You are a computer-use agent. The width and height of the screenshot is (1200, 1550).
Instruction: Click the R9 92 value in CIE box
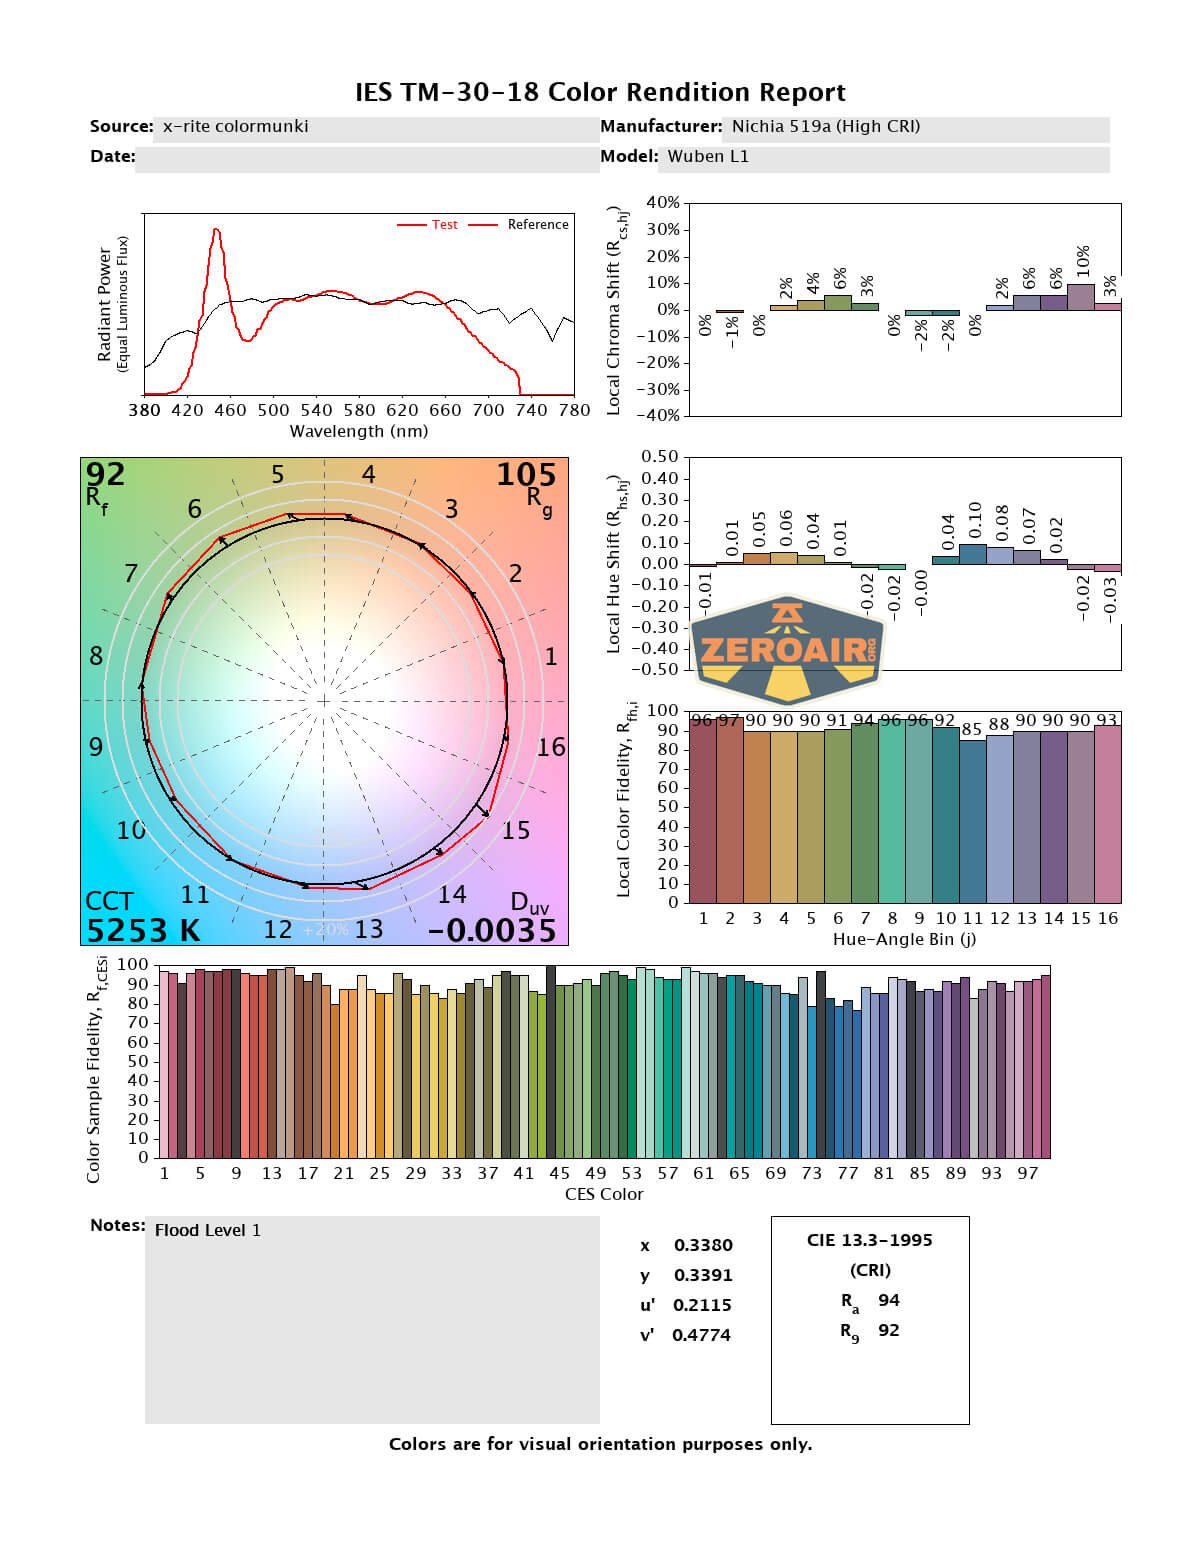coord(888,1330)
